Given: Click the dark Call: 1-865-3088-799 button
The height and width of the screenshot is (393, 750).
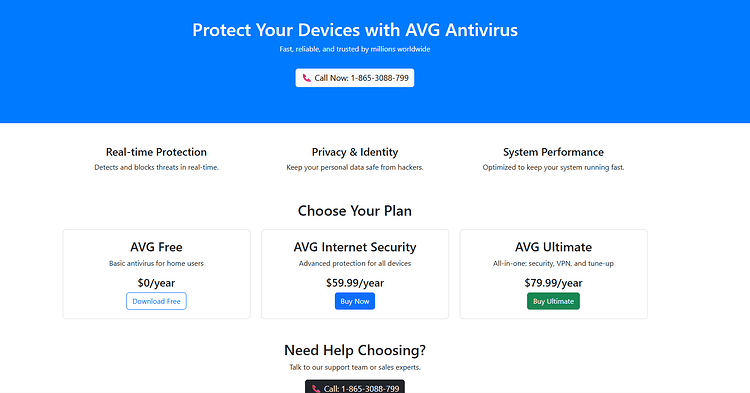Looking at the screenshot, I should 355,387.
